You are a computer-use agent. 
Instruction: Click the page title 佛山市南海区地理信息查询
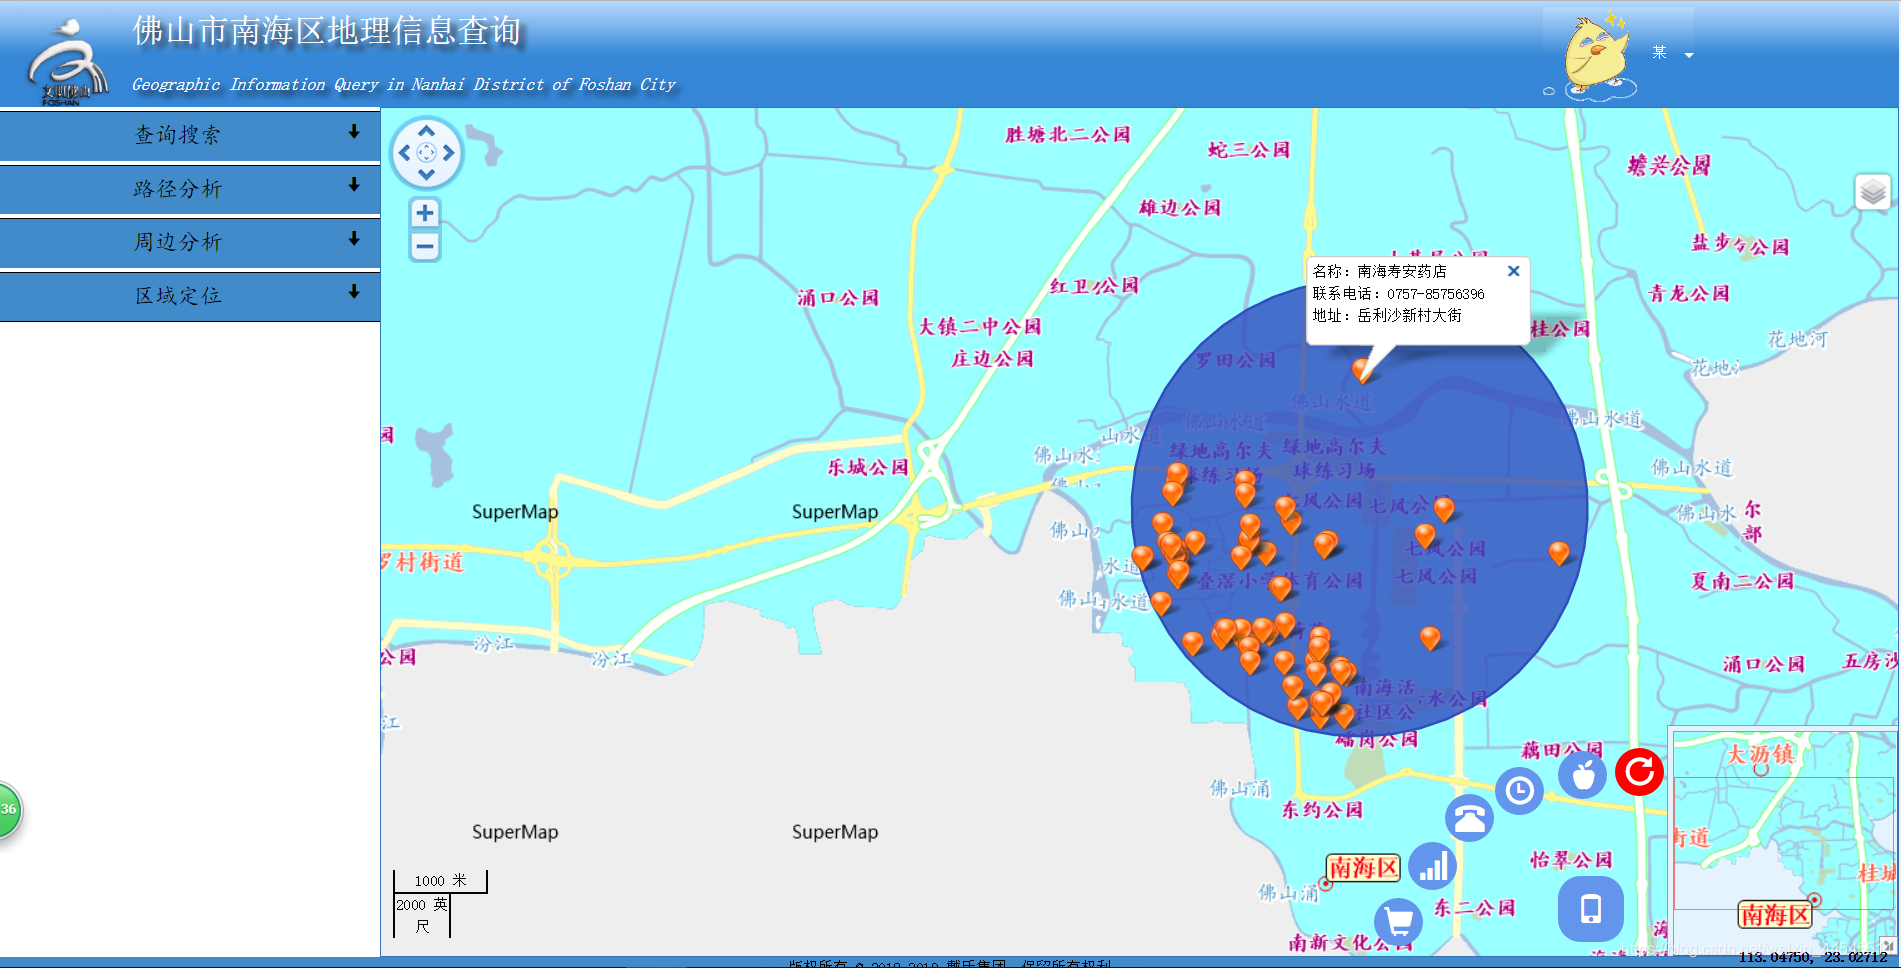click(x=327, y=31)
